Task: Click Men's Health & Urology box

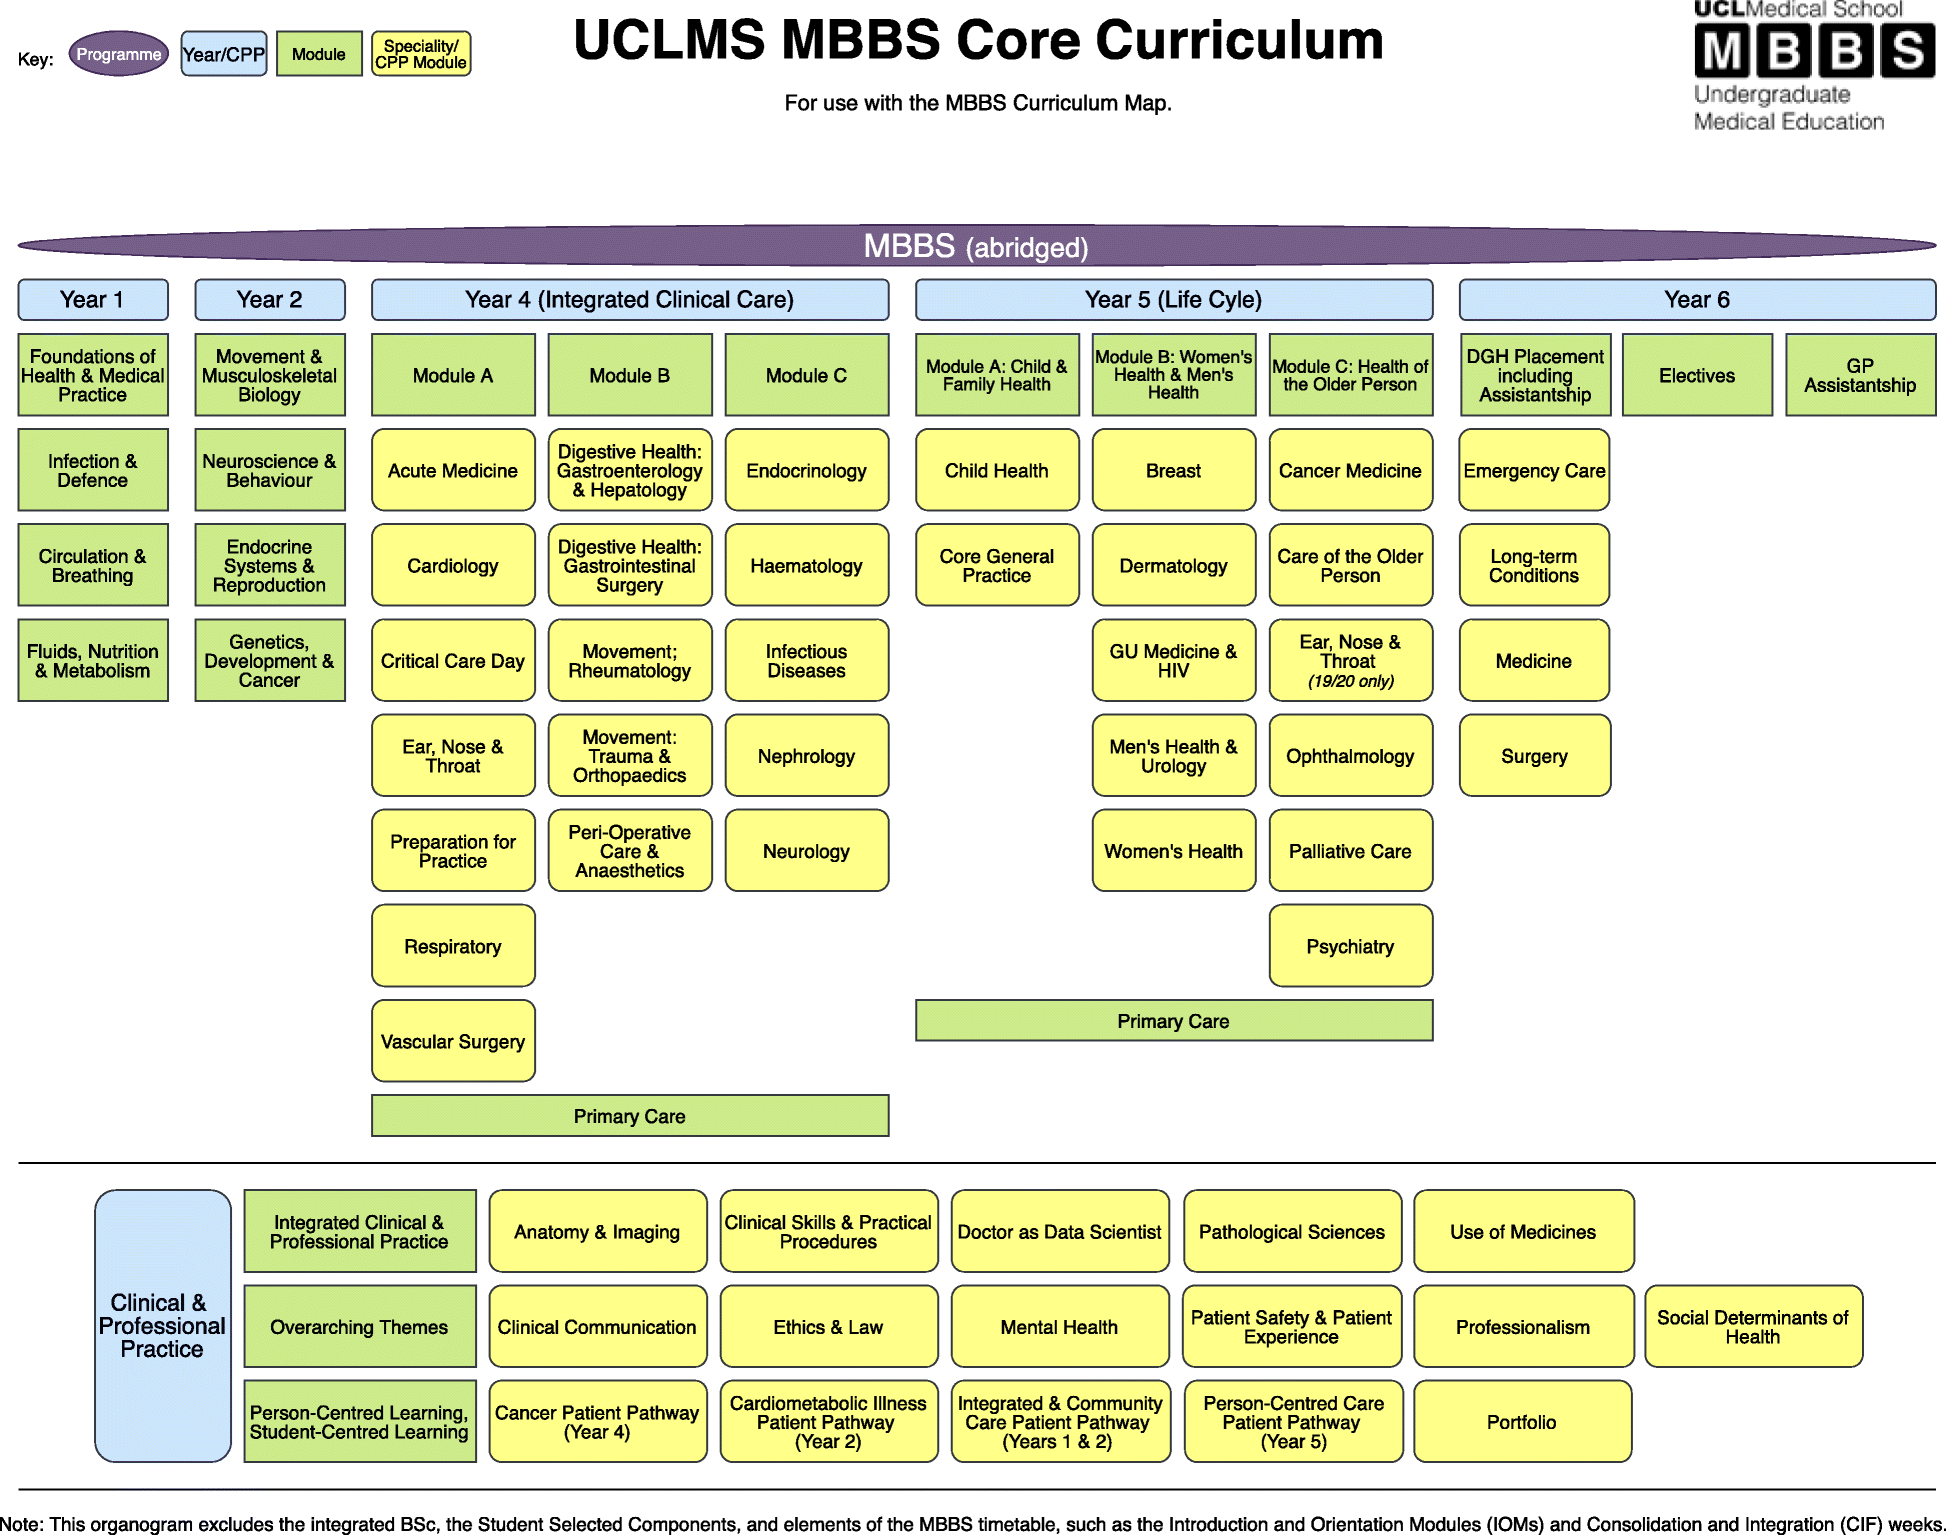Action: click(1174, 755)
